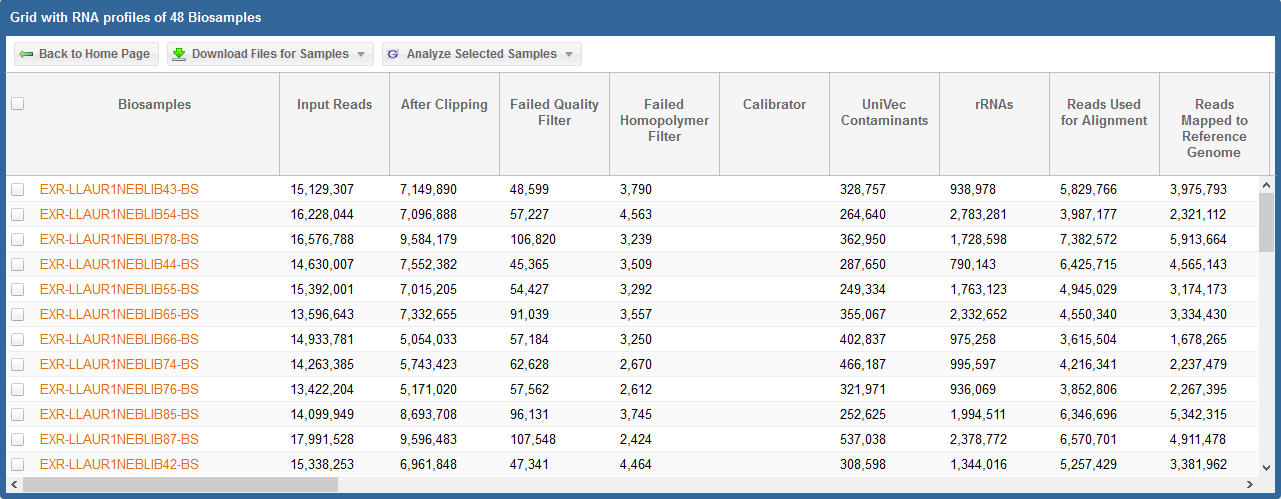The width and height of the screenshot is (1281, 499).
Task: Click the horizontal scrollbar right arrow
Action: click(x=1251, y=484)
